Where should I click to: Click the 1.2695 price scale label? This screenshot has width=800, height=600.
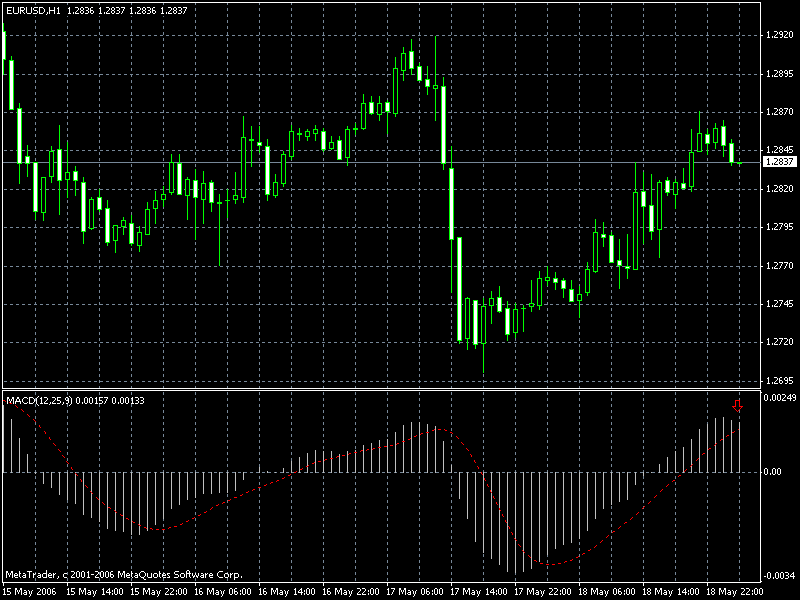tap(780, 381)
